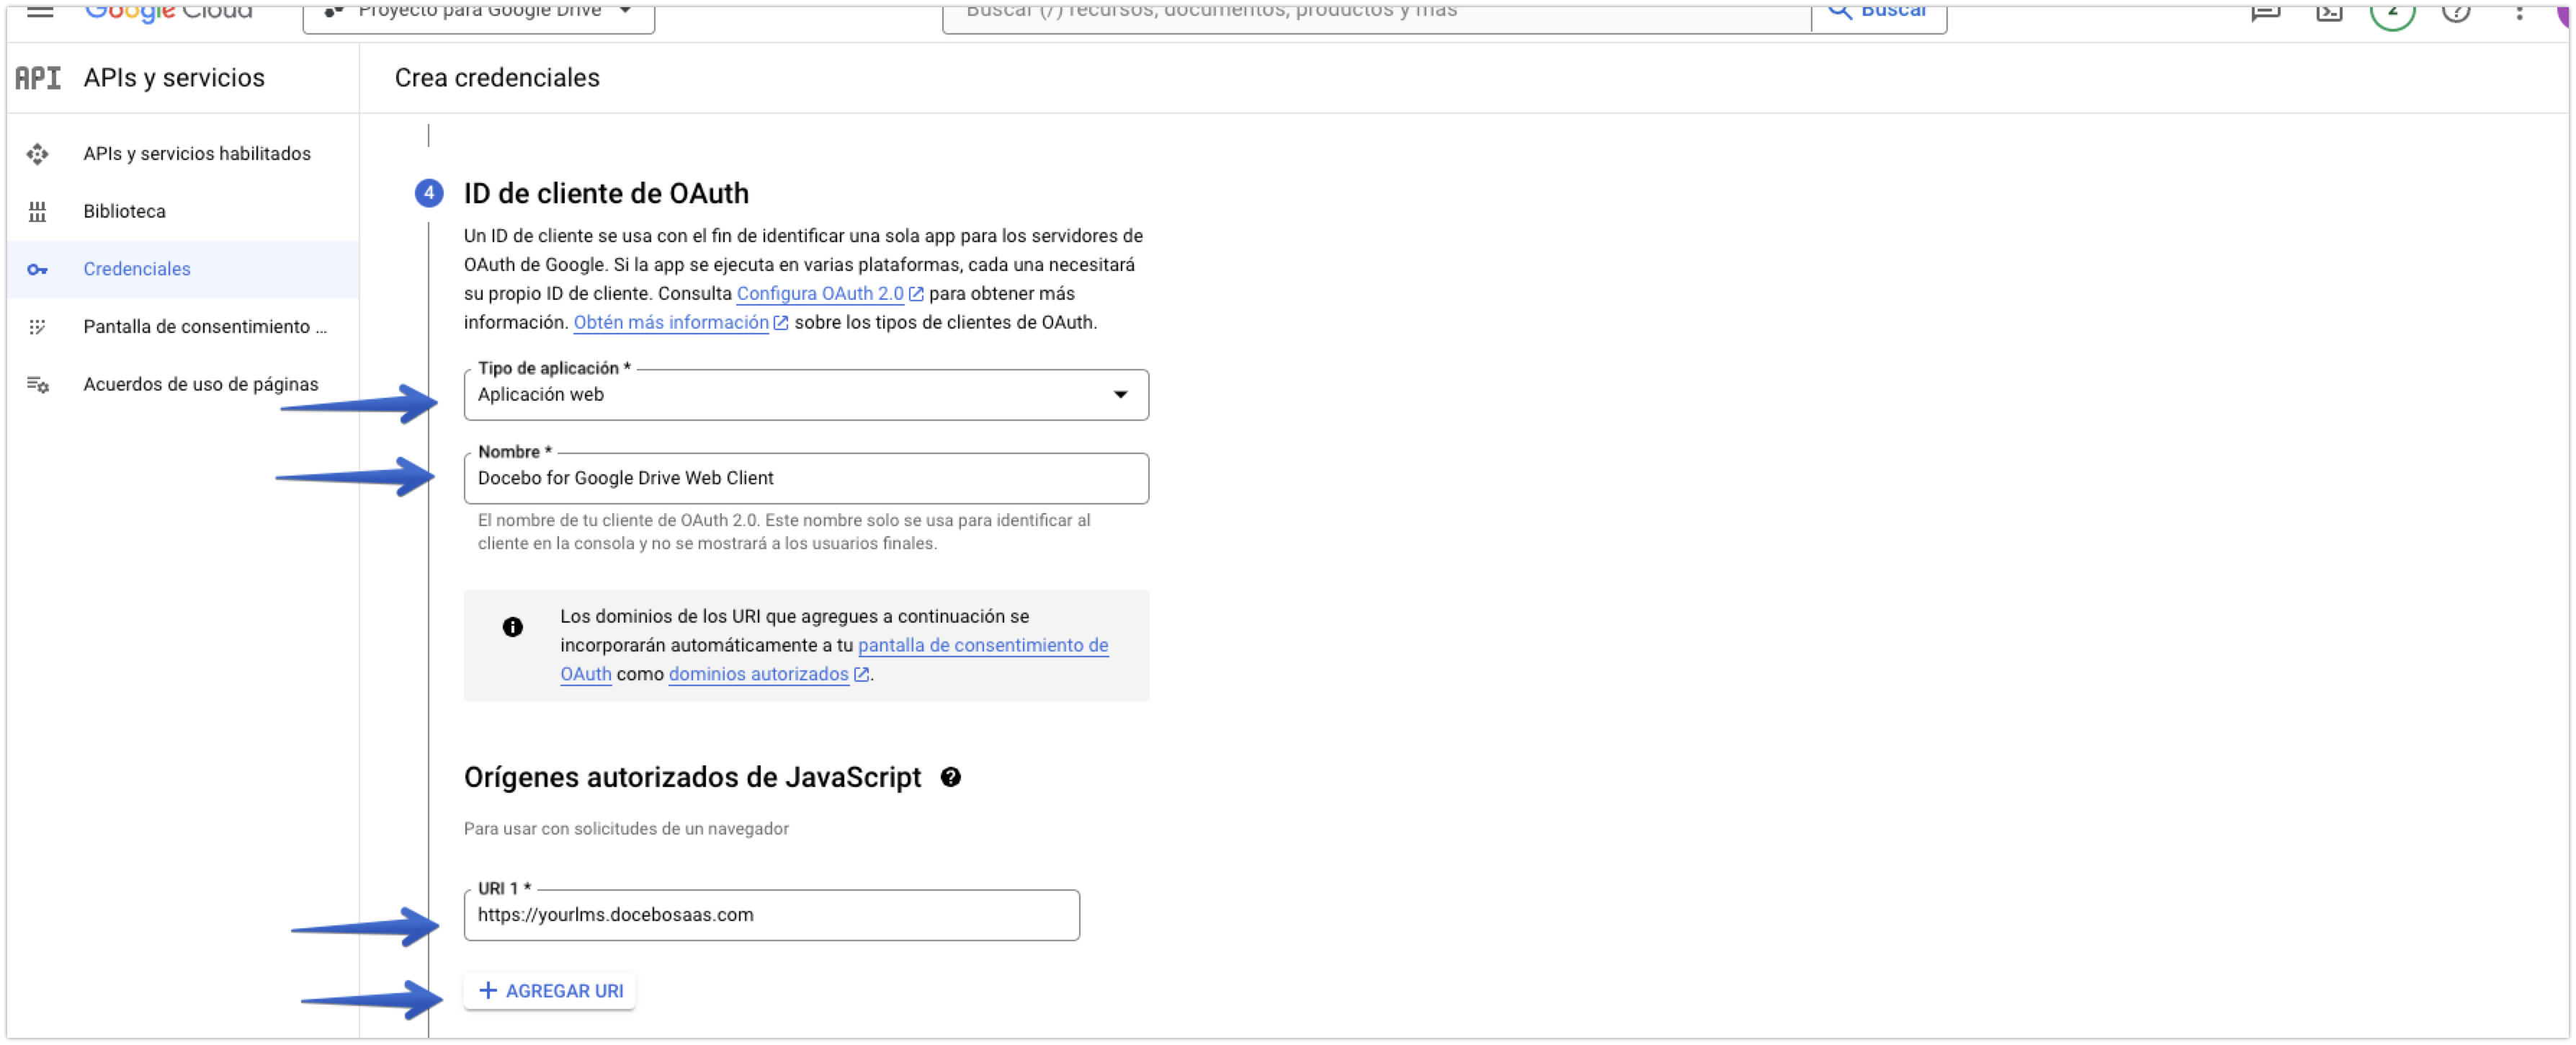Click the Orígenes autorizados de JavaScript heading
Image resolution: width=2576 pixels, height=1045 pixels.
[692, 778]
